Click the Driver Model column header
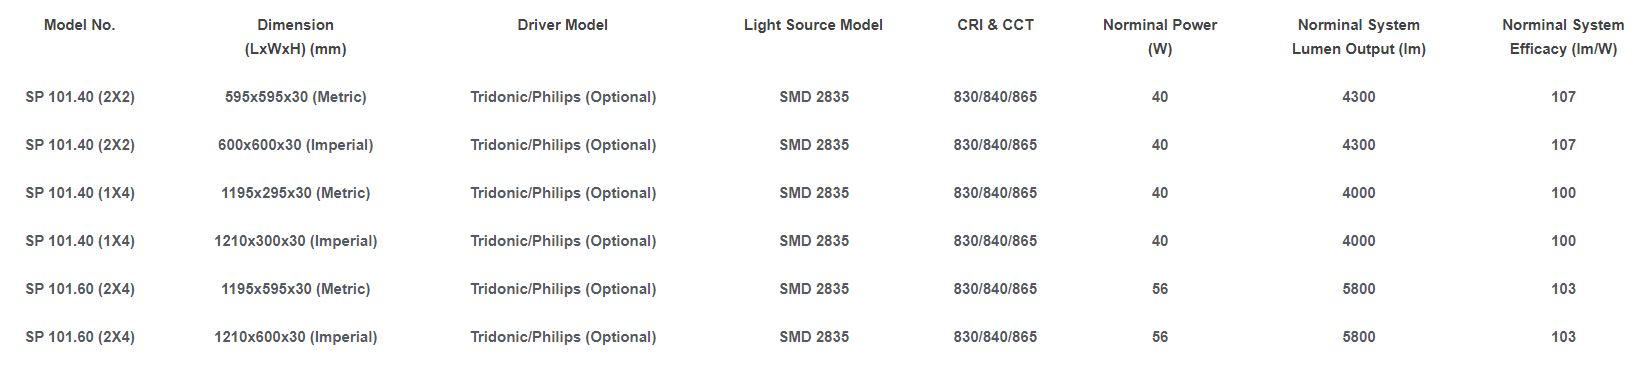 pyautogui.click(x=563, y=25)
